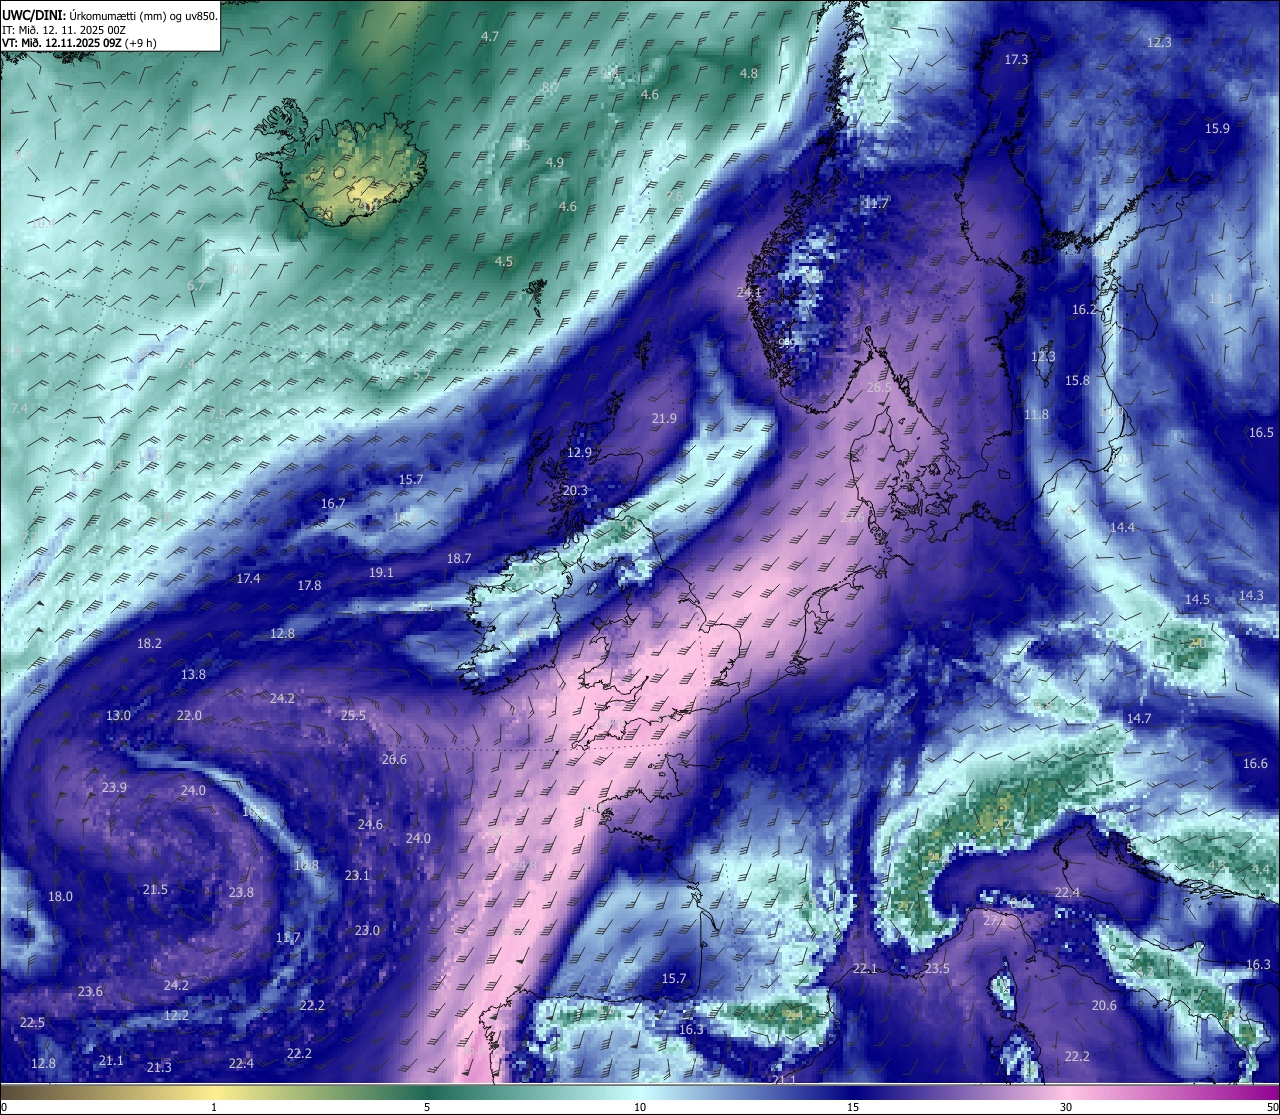Image resolution: width=1280 pixels, height=1115 pixels.
Task: Click the 13.8 value in the Atlantic
Action: [193, 675]
